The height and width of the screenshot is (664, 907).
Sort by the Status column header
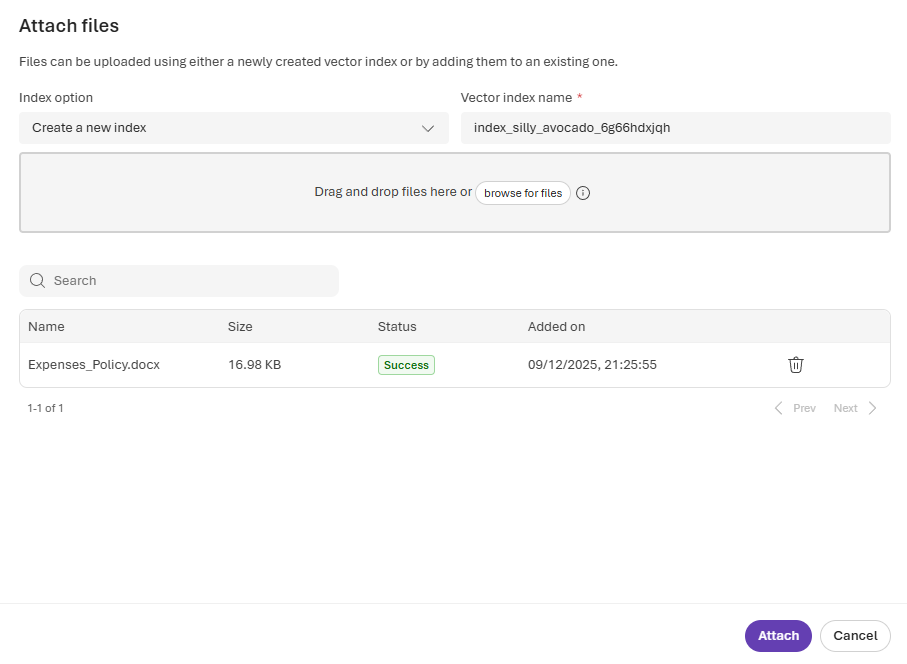tap(397, 326)
